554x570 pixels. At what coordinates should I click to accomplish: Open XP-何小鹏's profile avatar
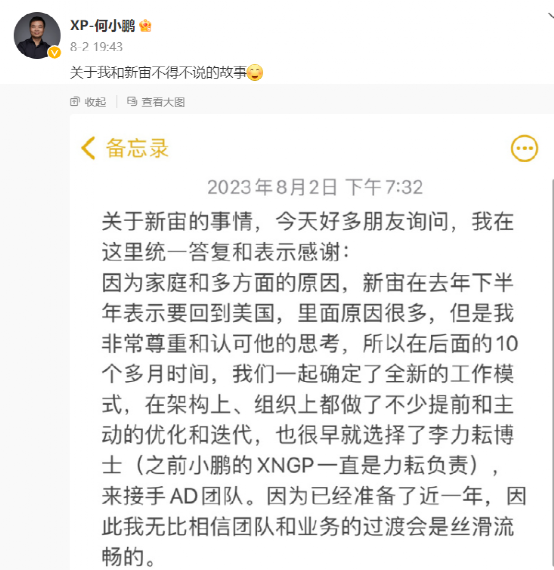37,35
